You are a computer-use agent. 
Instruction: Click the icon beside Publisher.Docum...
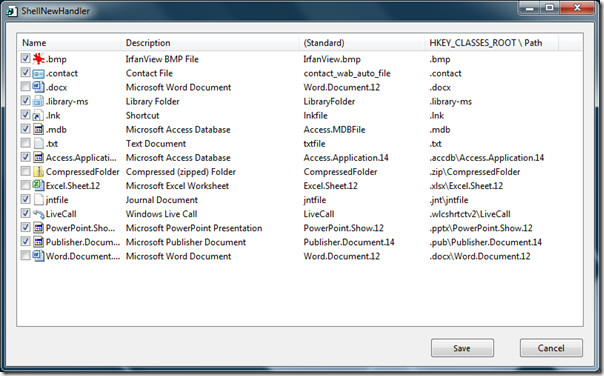(x=38, y=242)
